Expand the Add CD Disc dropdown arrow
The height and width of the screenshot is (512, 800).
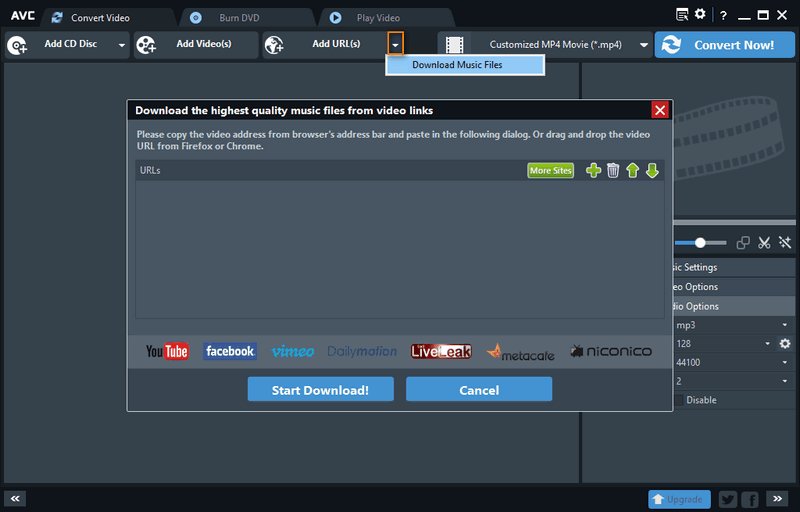[x=121, y=45]
